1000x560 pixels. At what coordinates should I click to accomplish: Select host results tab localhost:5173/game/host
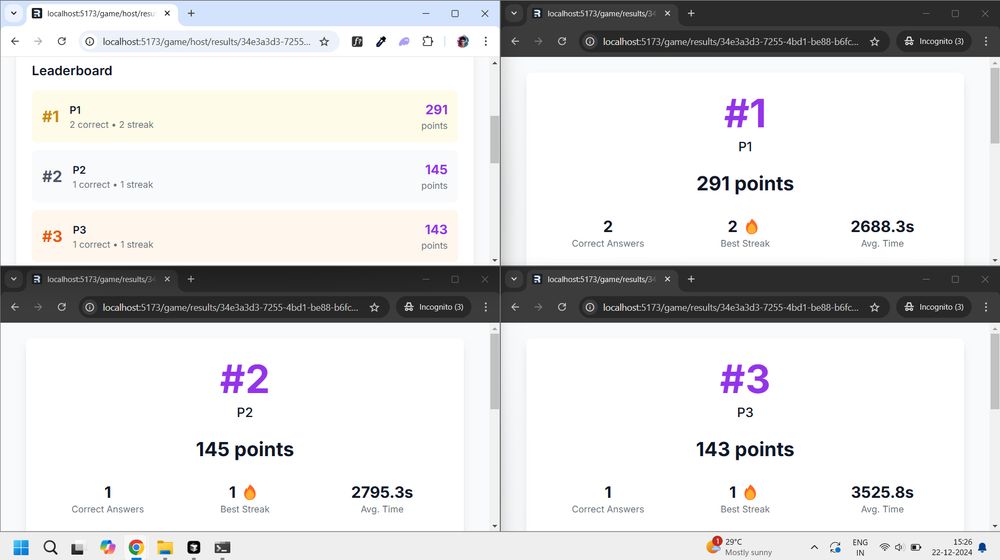tap(102, 13)
